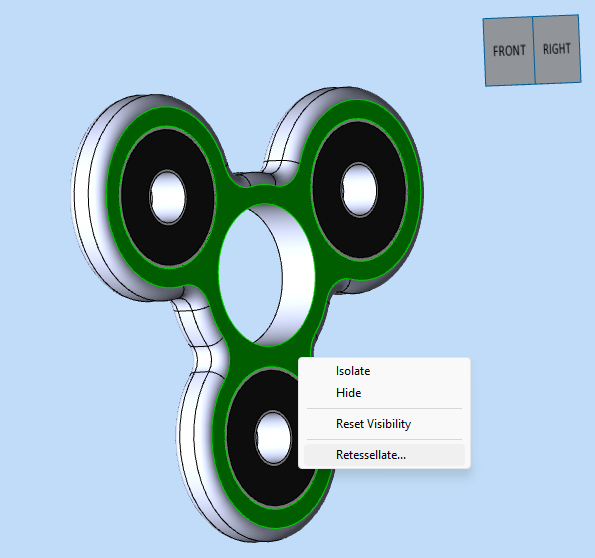Select the FRONT face of the view cube

509,51
